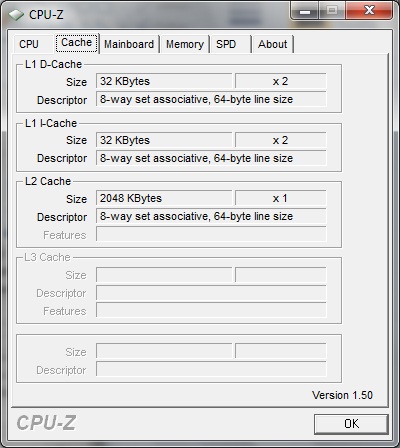Click L1 D-Cache x 2 count field
400x448 pixels.
tap(280, 81)
